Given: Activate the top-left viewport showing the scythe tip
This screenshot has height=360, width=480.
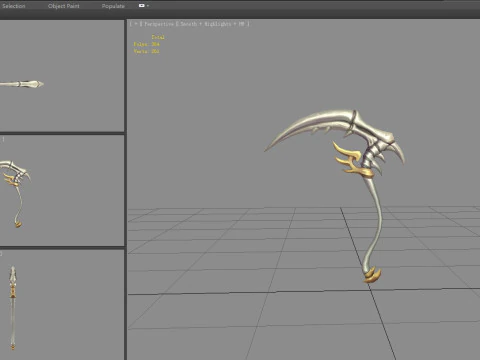Looking at the screenshot, I should point(62,76).
